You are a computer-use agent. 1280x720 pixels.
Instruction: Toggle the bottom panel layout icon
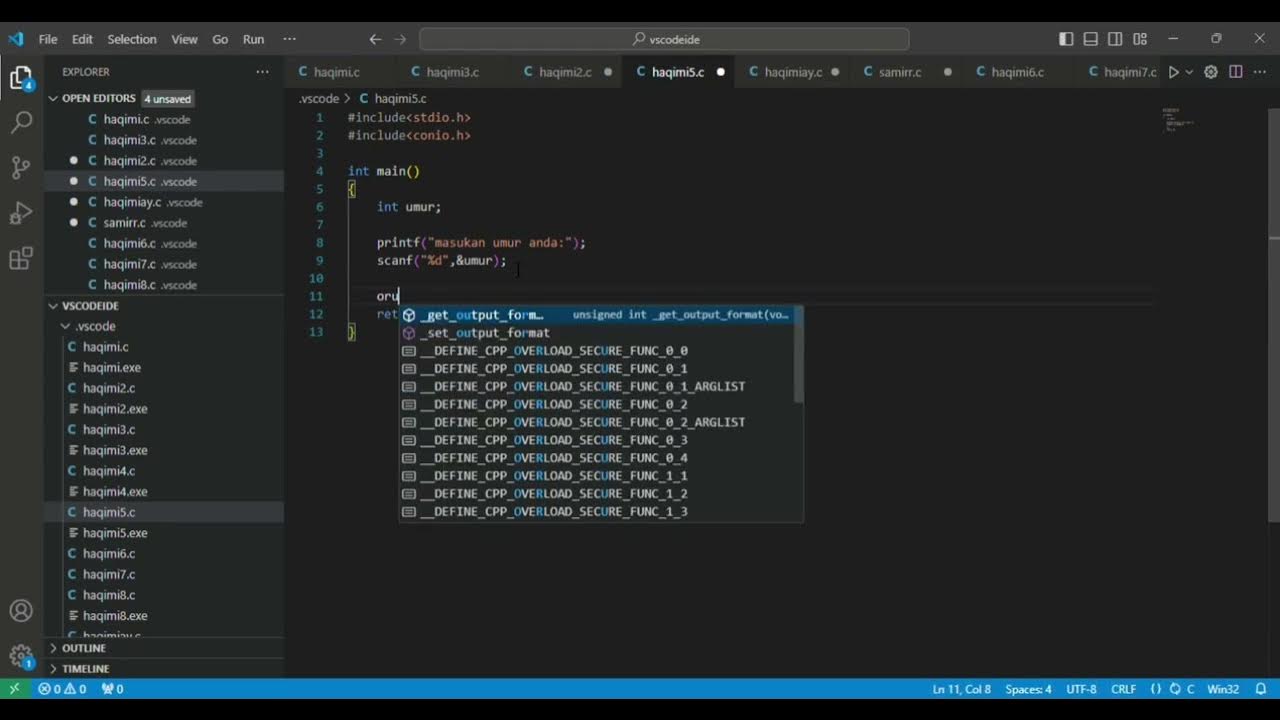pyautogui.click(x=1091, y=39)
